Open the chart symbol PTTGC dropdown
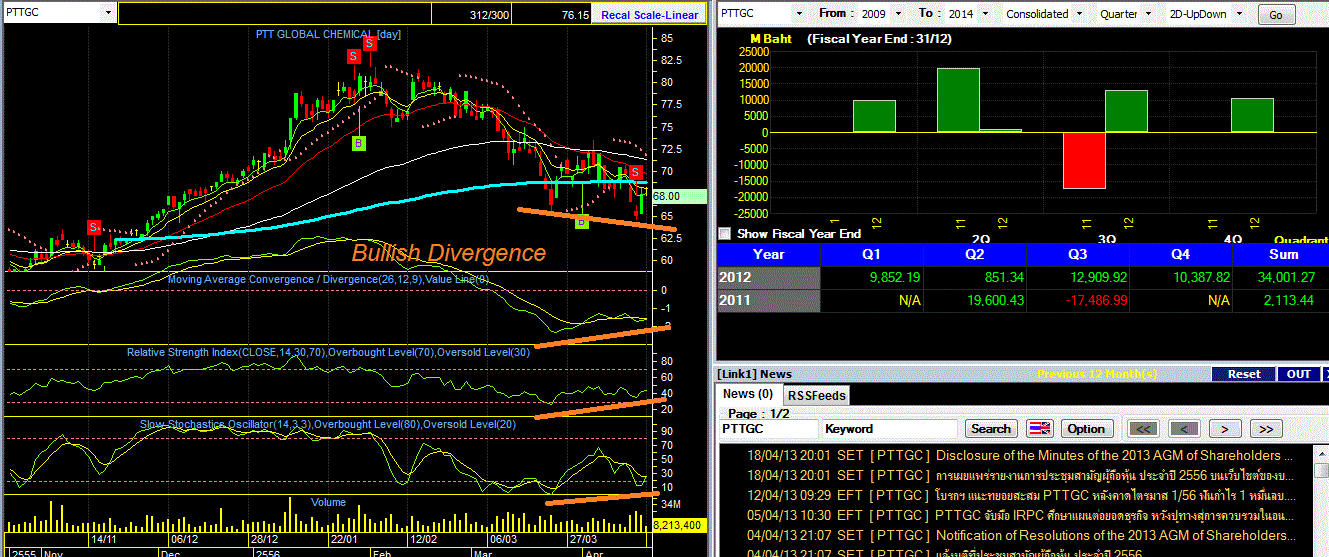The width and height of the screenshot is (1329, 557). pyautogui.click(x=108, y=14)
